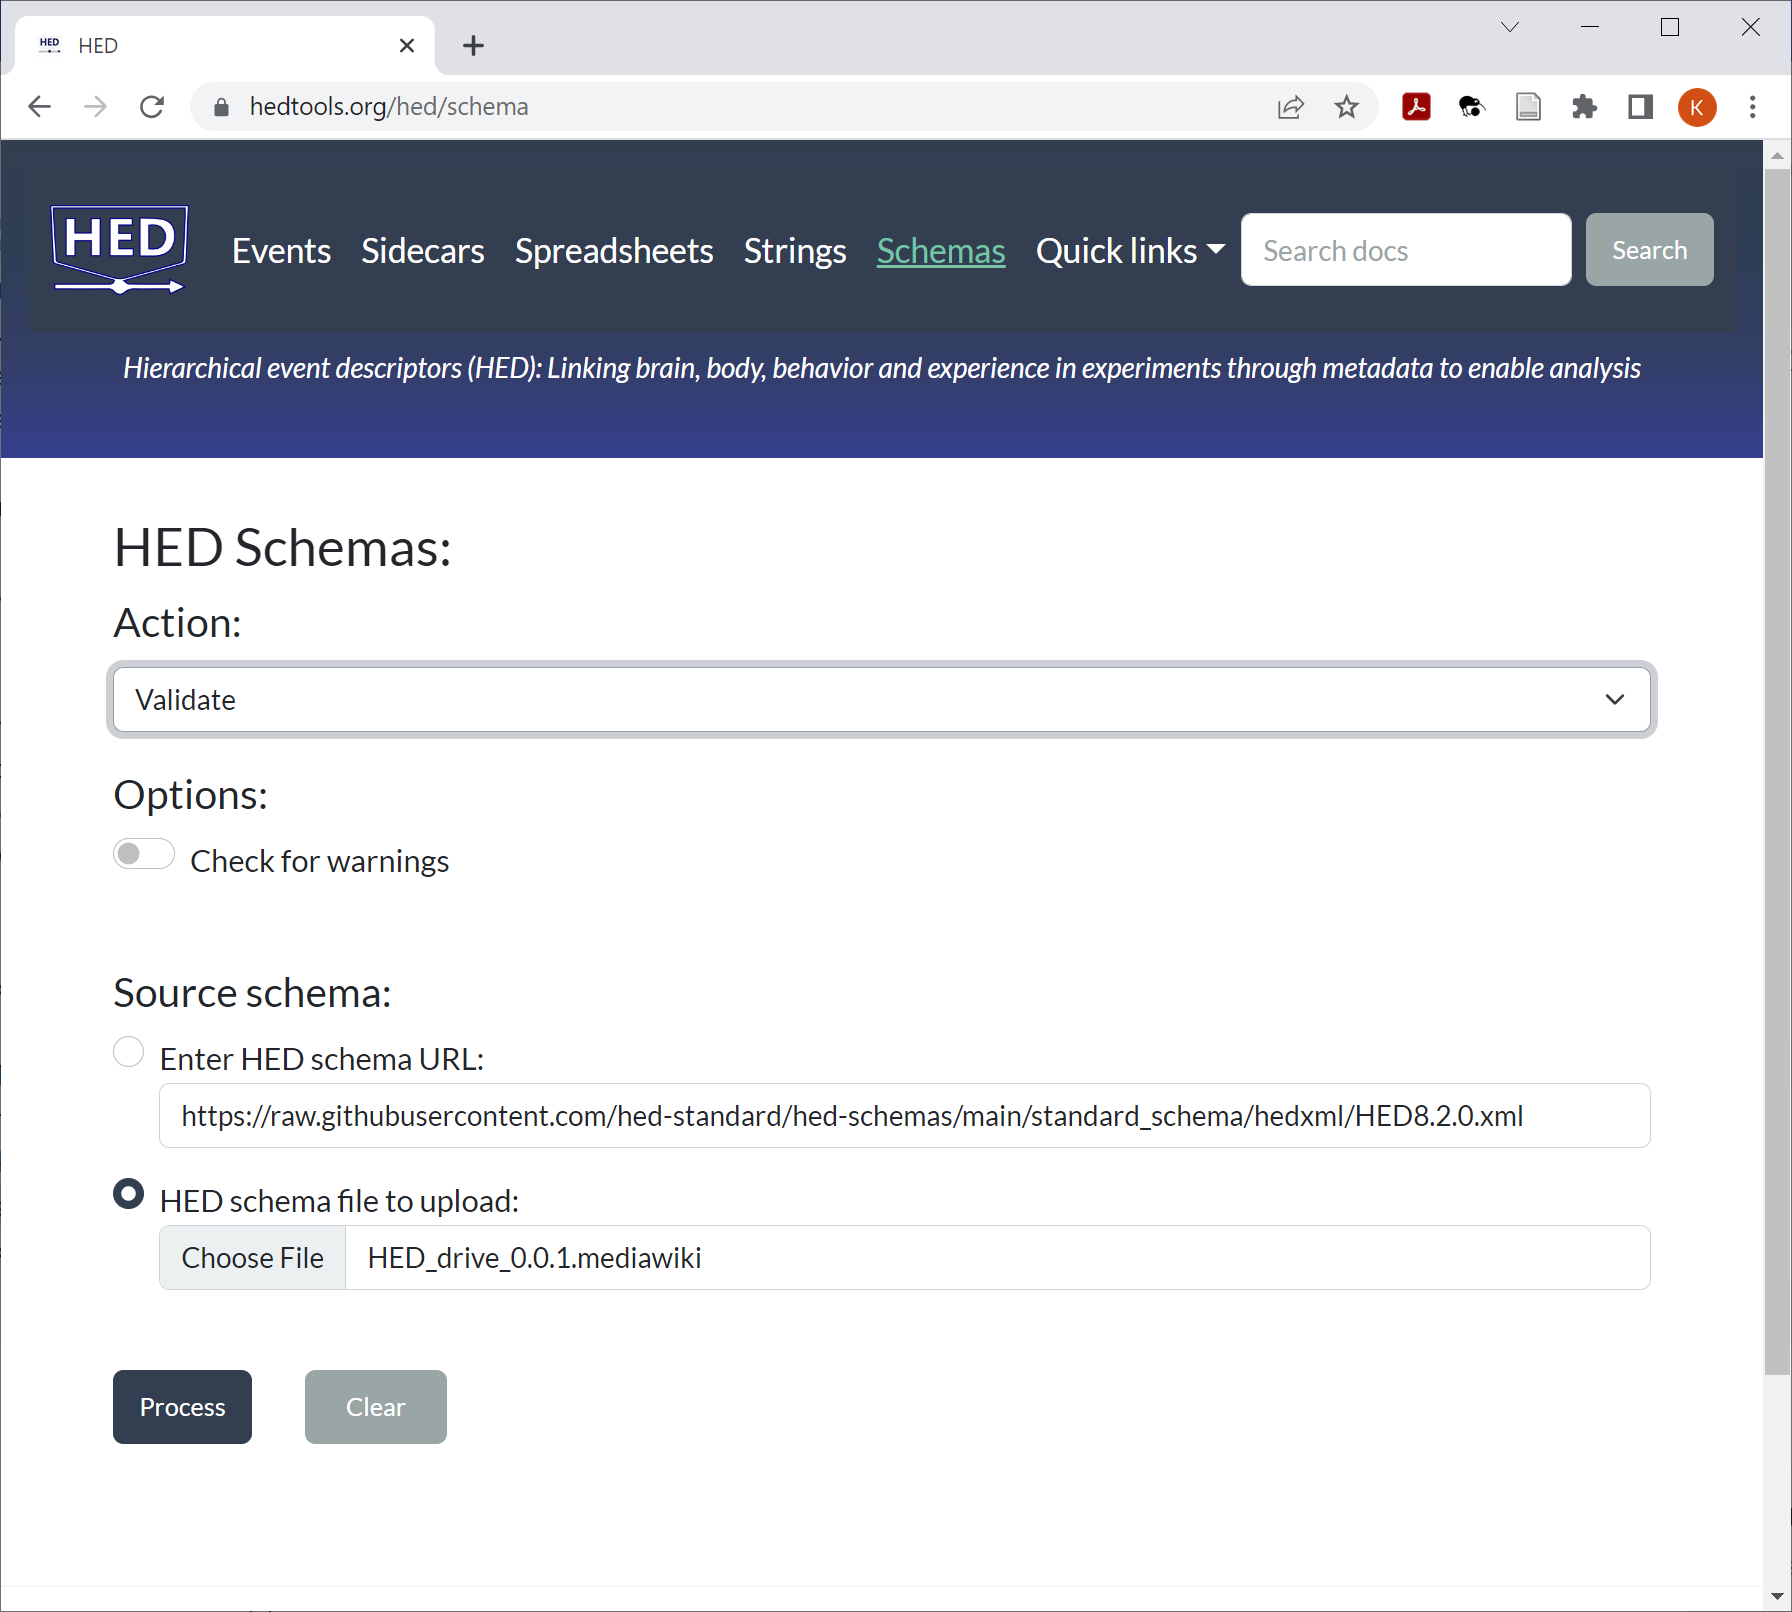Toggle the browser side panel icon
This screenshot has height=1612, width=1792.
pyautogui.click(x=1640, y=107)
